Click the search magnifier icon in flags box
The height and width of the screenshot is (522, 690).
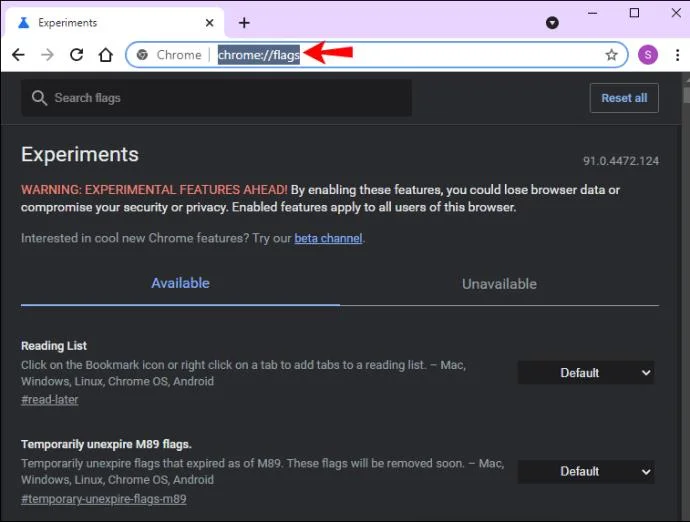39,98
